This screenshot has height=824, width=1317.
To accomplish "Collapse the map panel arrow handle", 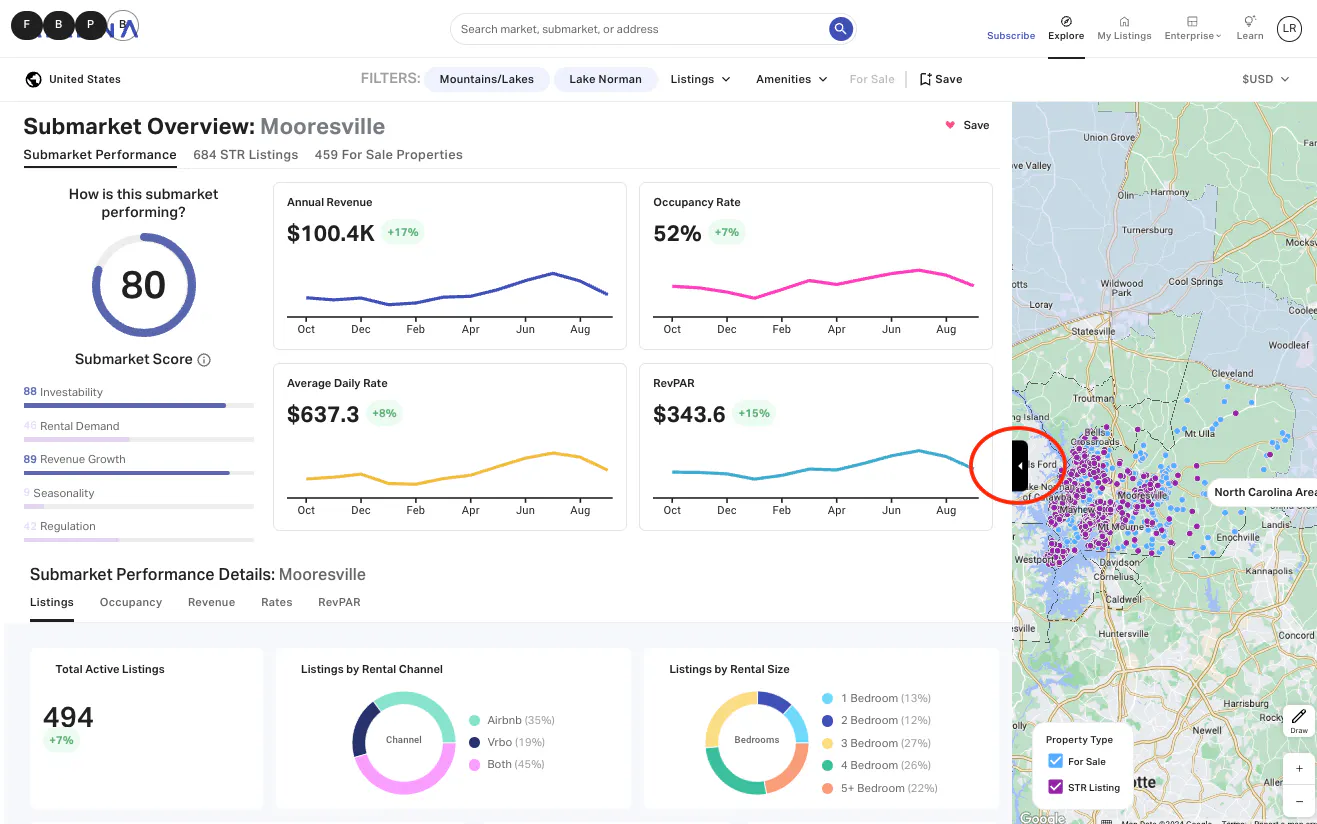I will tap(1020, 466).
